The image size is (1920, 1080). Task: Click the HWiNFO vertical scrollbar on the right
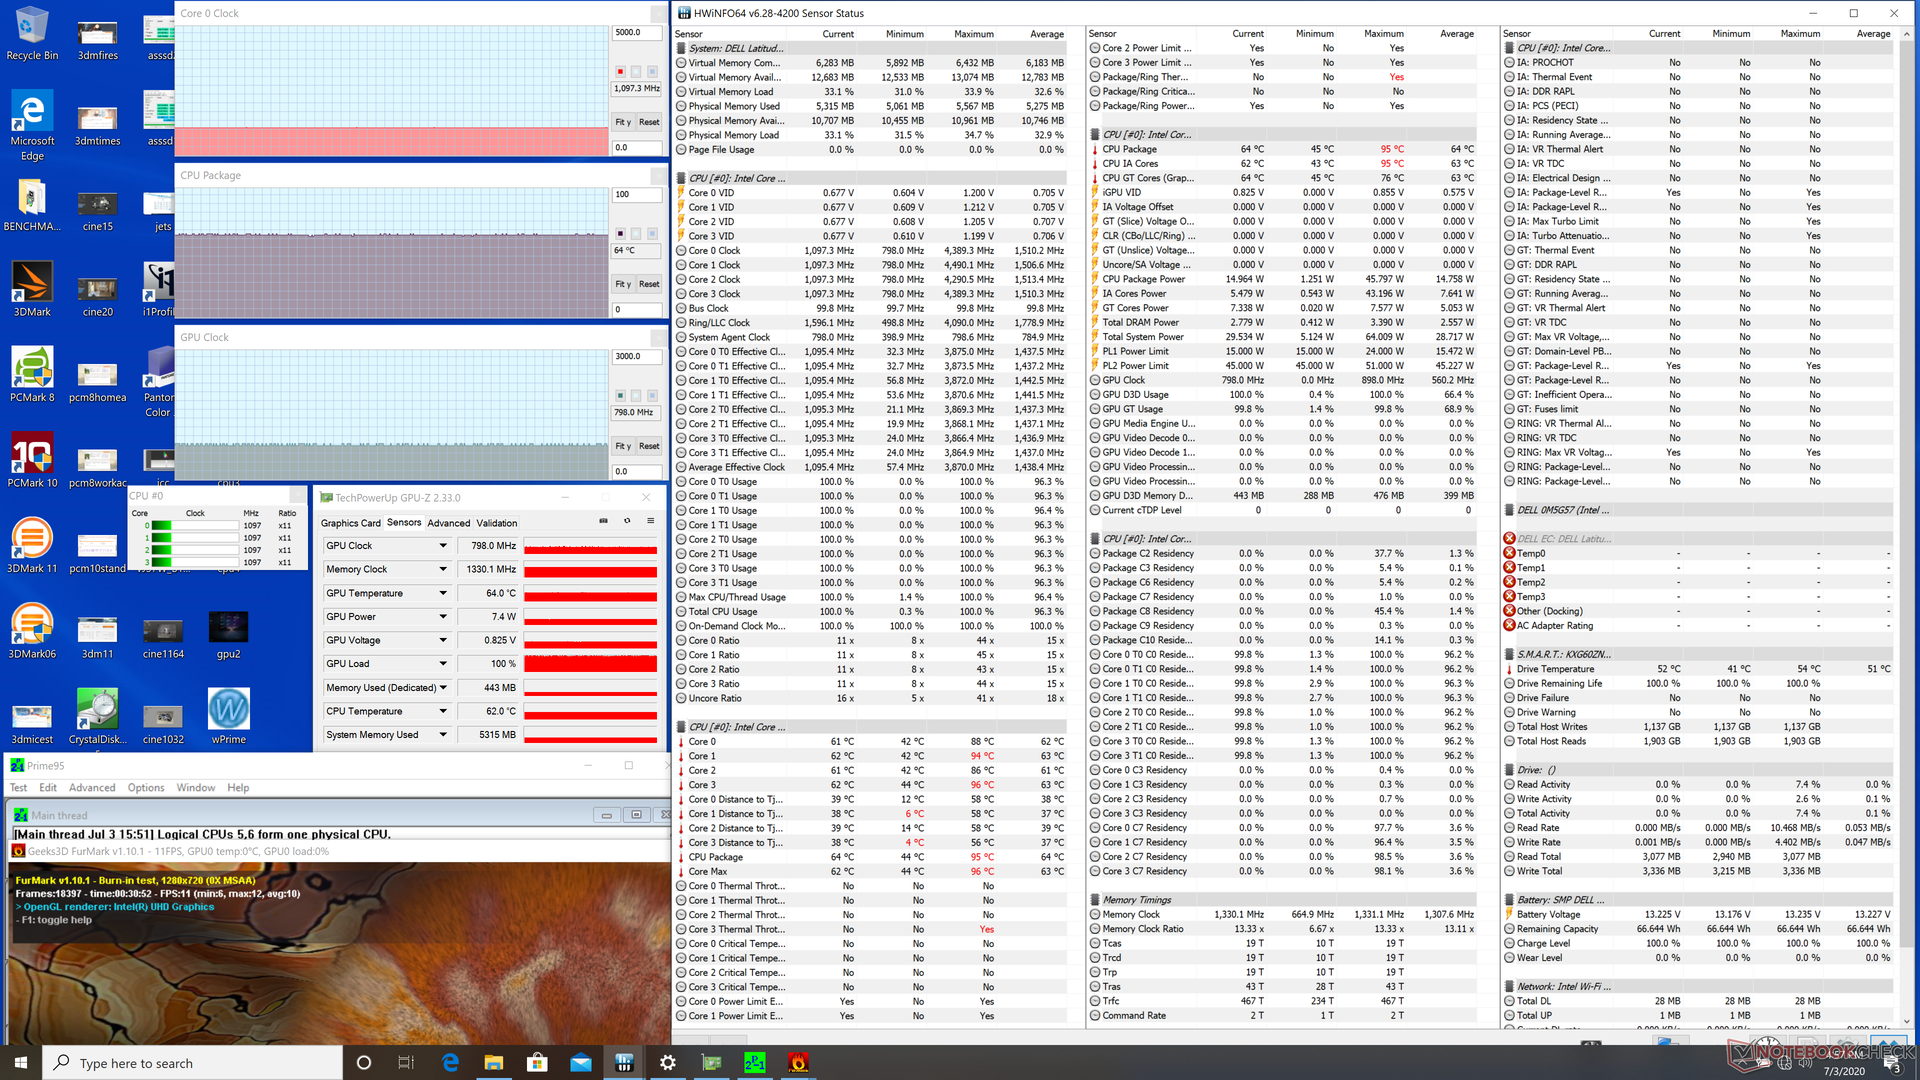1906,527
